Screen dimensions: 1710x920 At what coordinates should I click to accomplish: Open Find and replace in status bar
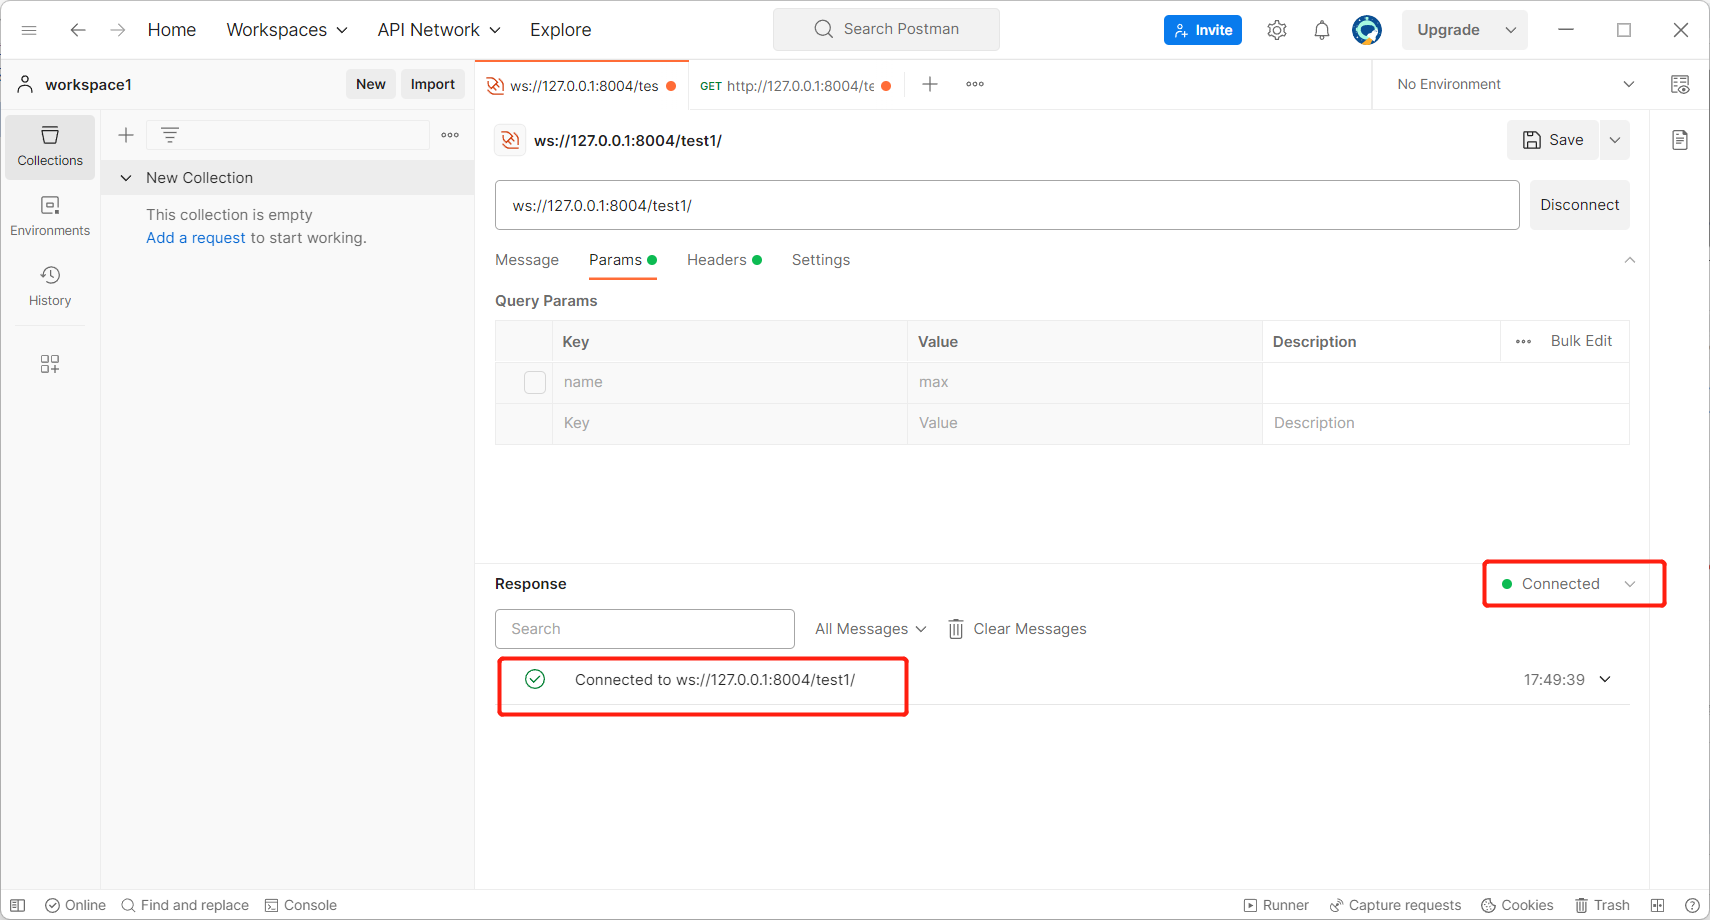click(185, 905)
